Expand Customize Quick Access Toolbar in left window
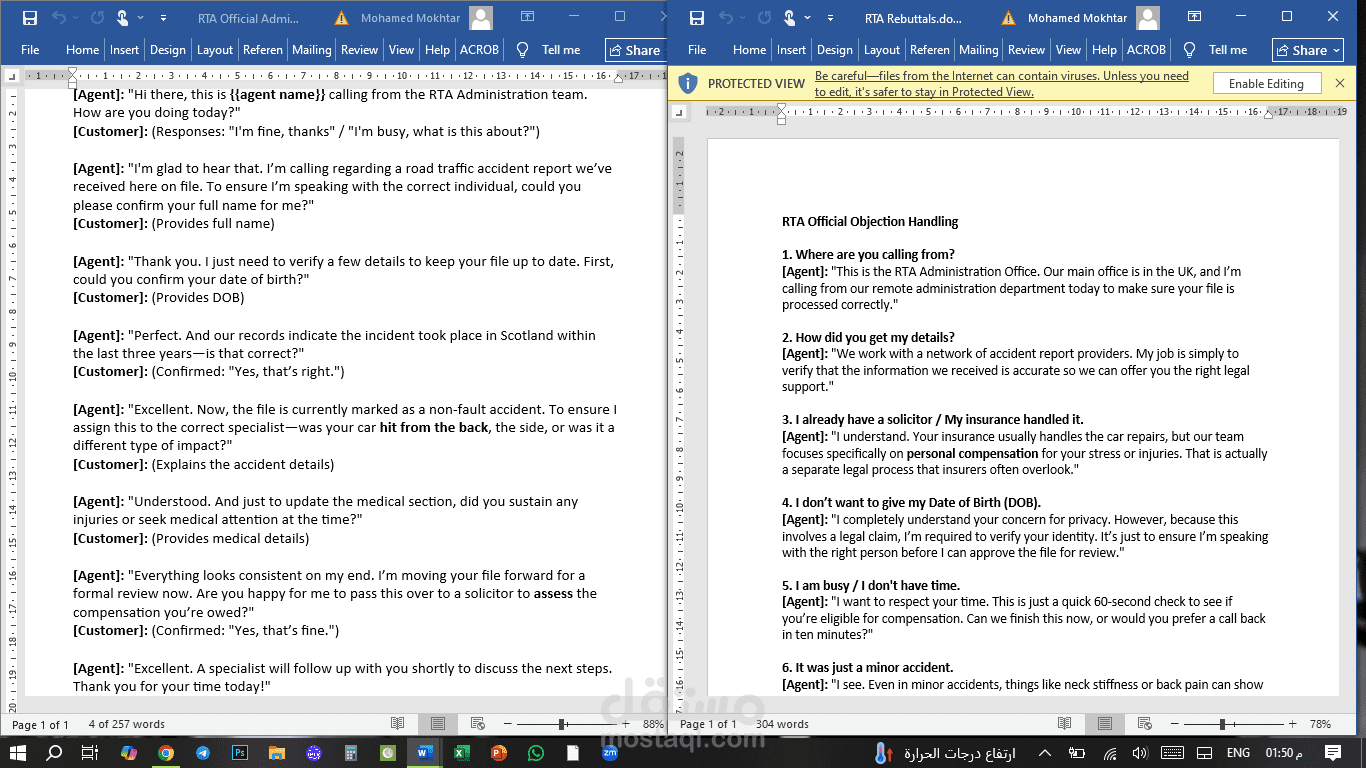1366x768 pixels. [x=163, y=18]
